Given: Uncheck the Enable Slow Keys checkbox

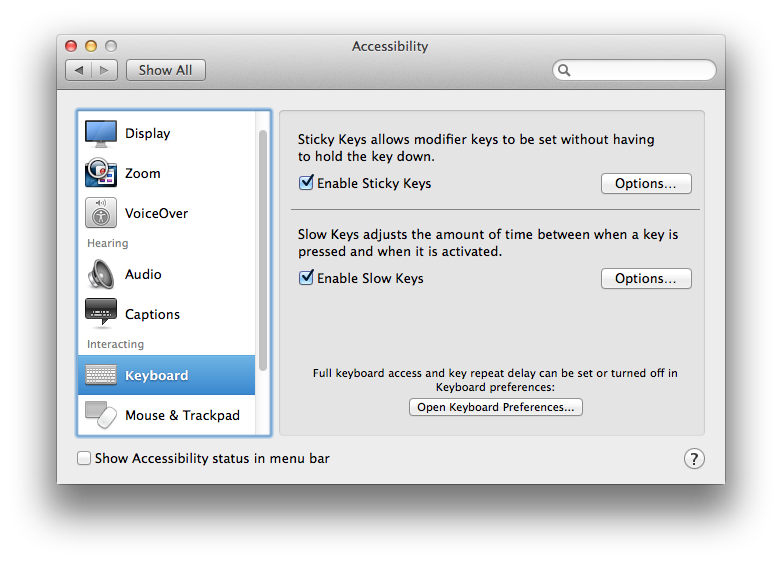Looking at the screenshot, I should coord(306,278).
